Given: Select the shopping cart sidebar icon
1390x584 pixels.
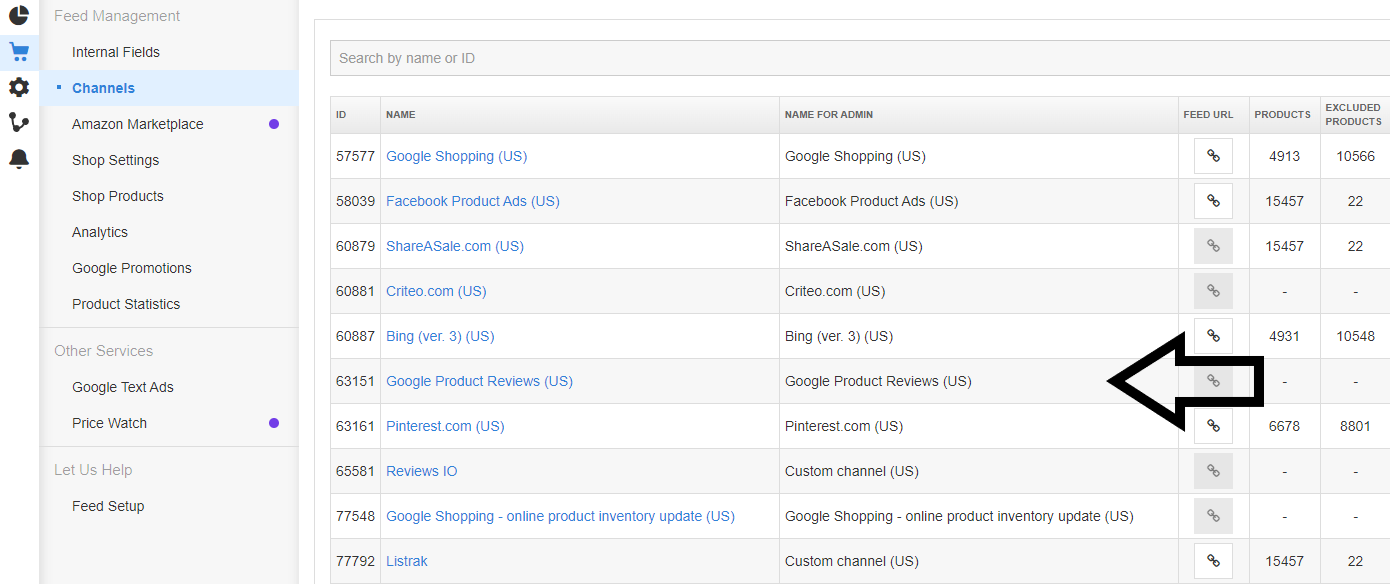Looking at the screenshot, I should (x=18, y=51).
